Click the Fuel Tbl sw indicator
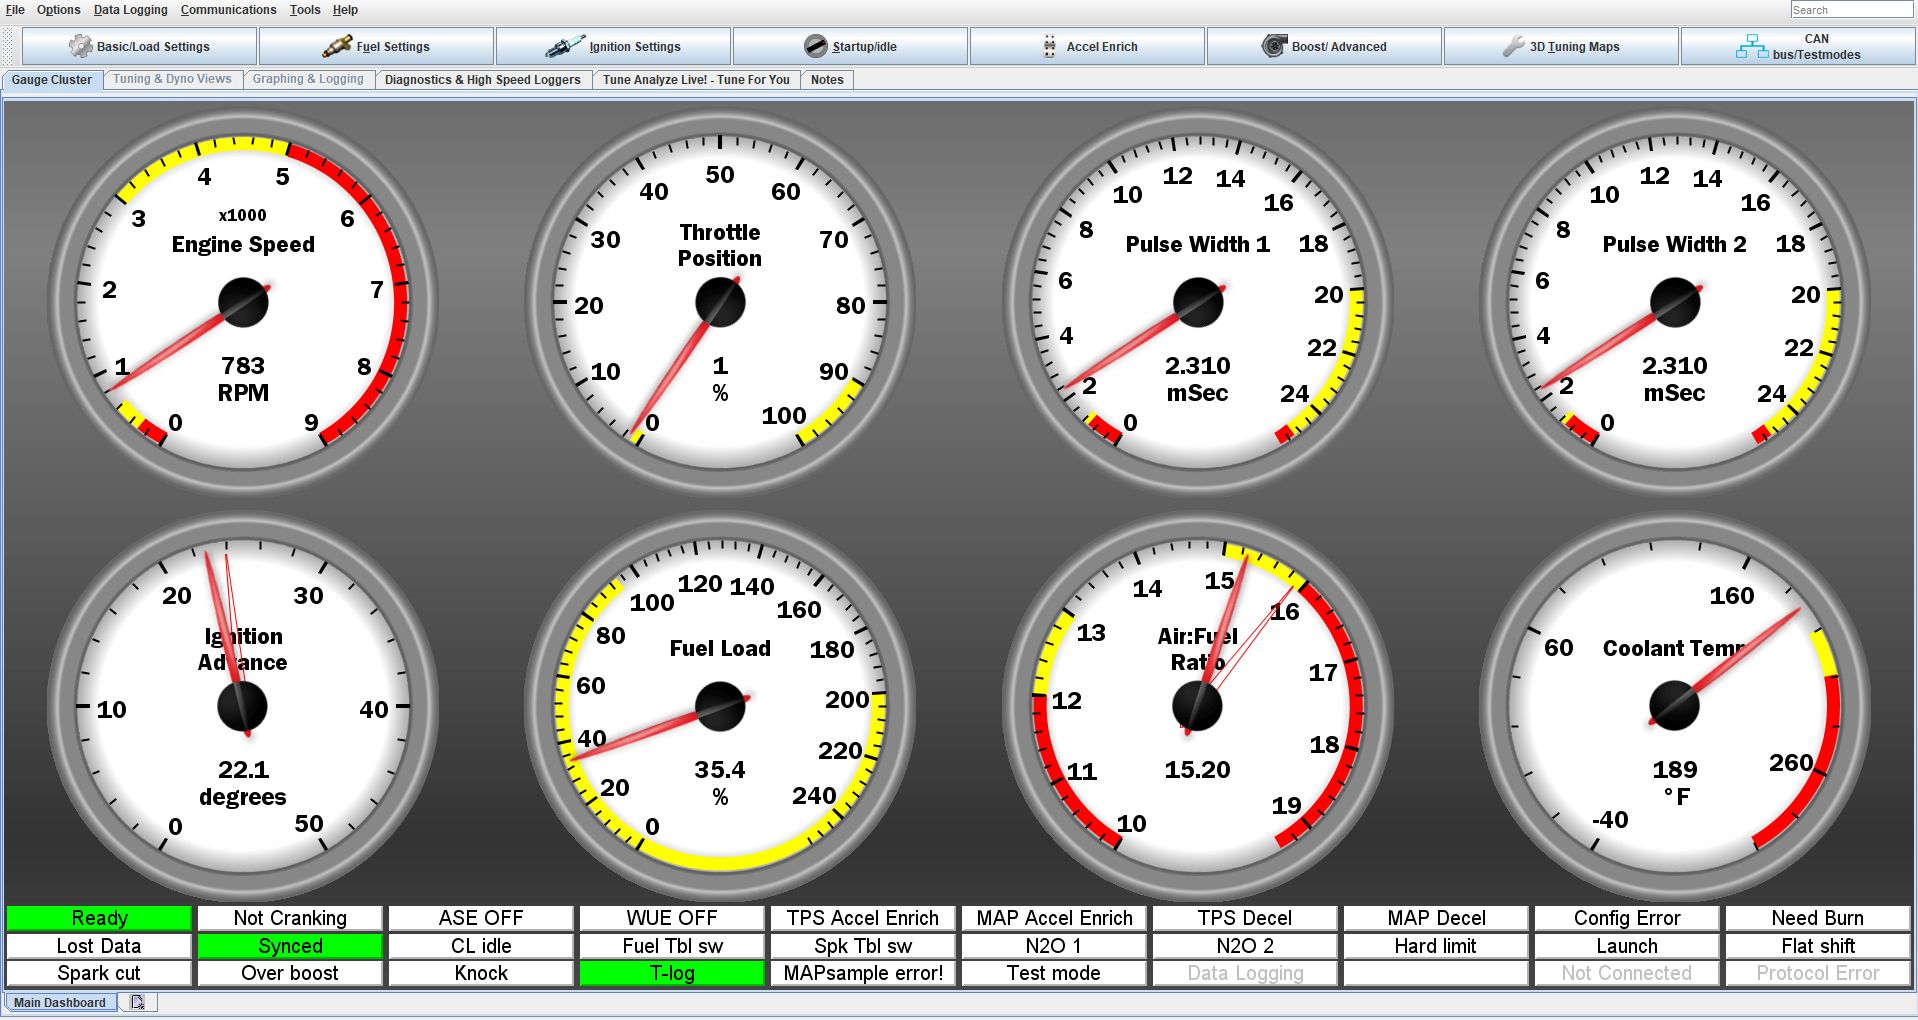The height and width of the screenshot is (1020, 1918). [x=672, y=946]
